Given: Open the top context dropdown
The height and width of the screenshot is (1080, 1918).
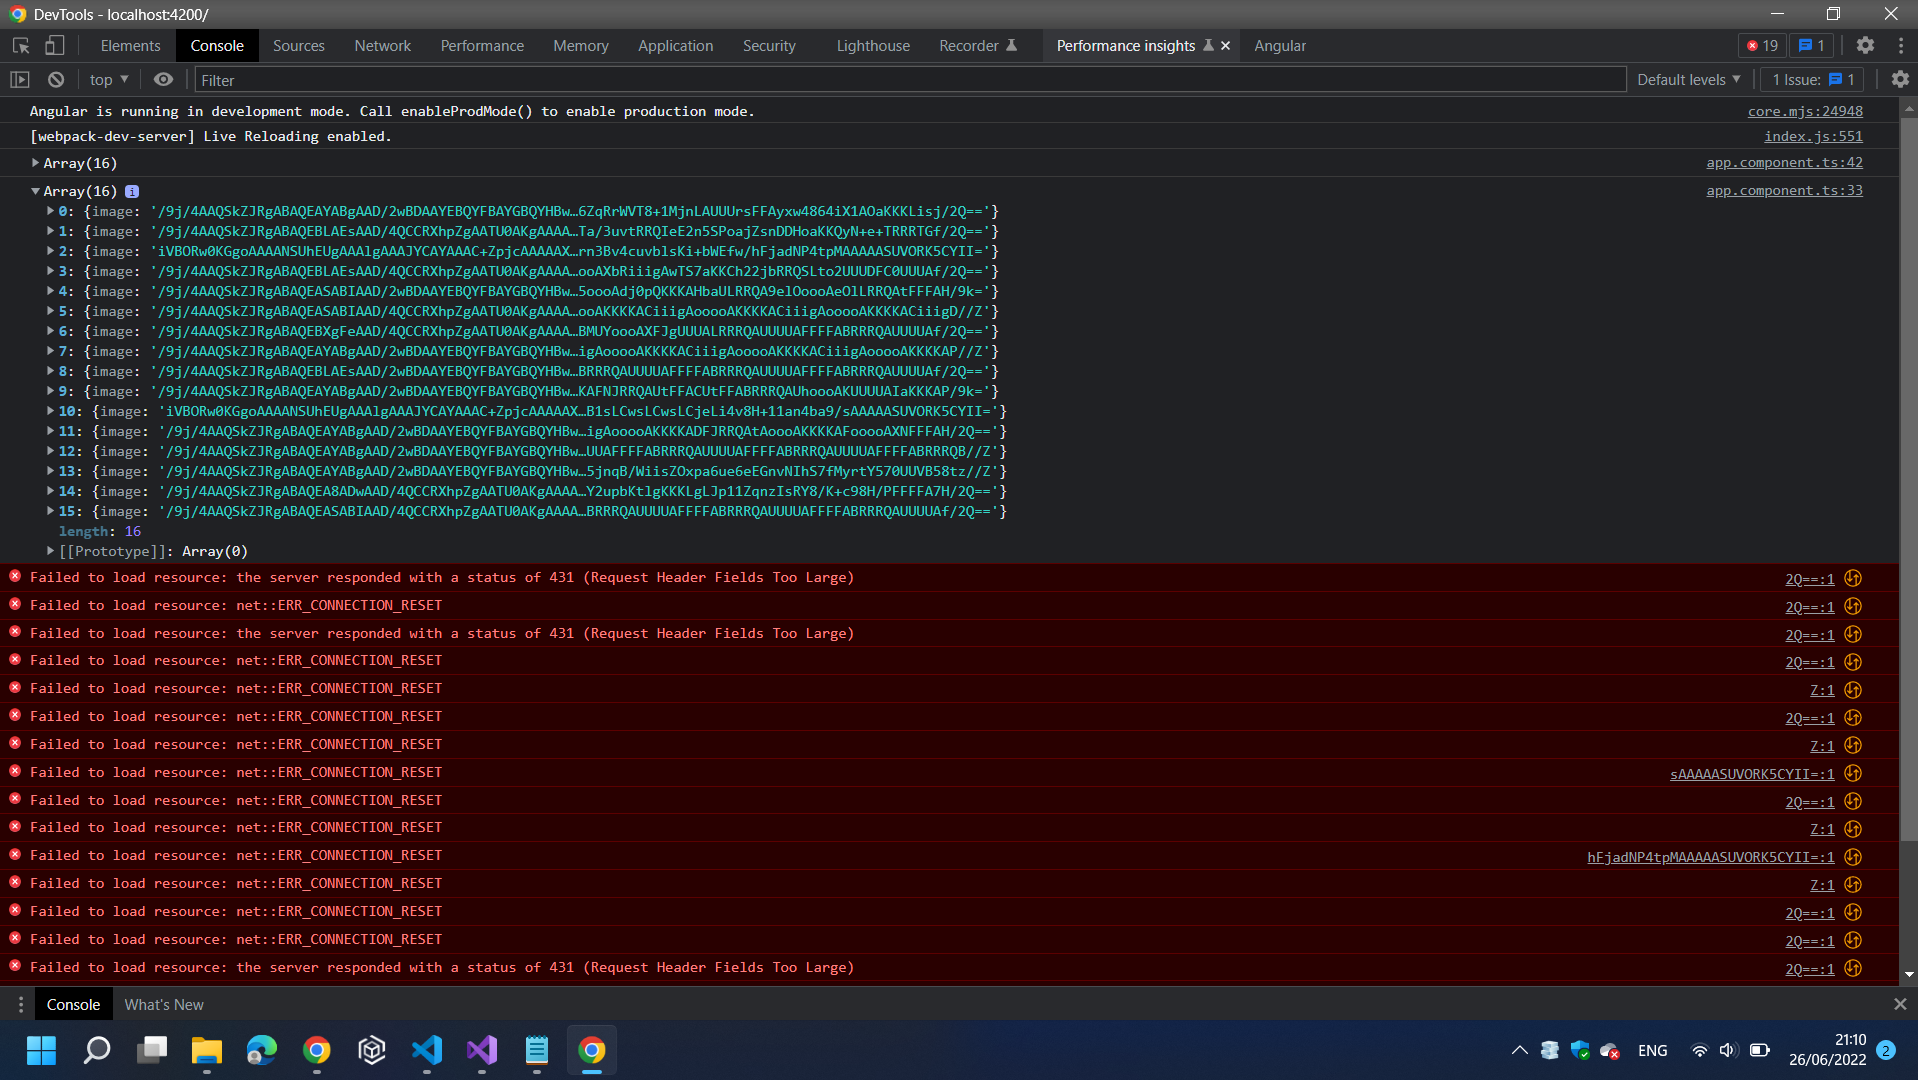Looking at the screenshot, I should (x=109, y=80).
